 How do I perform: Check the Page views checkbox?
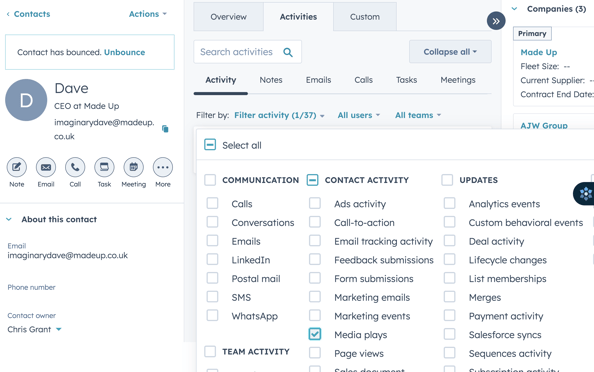[x=315, y=353]
